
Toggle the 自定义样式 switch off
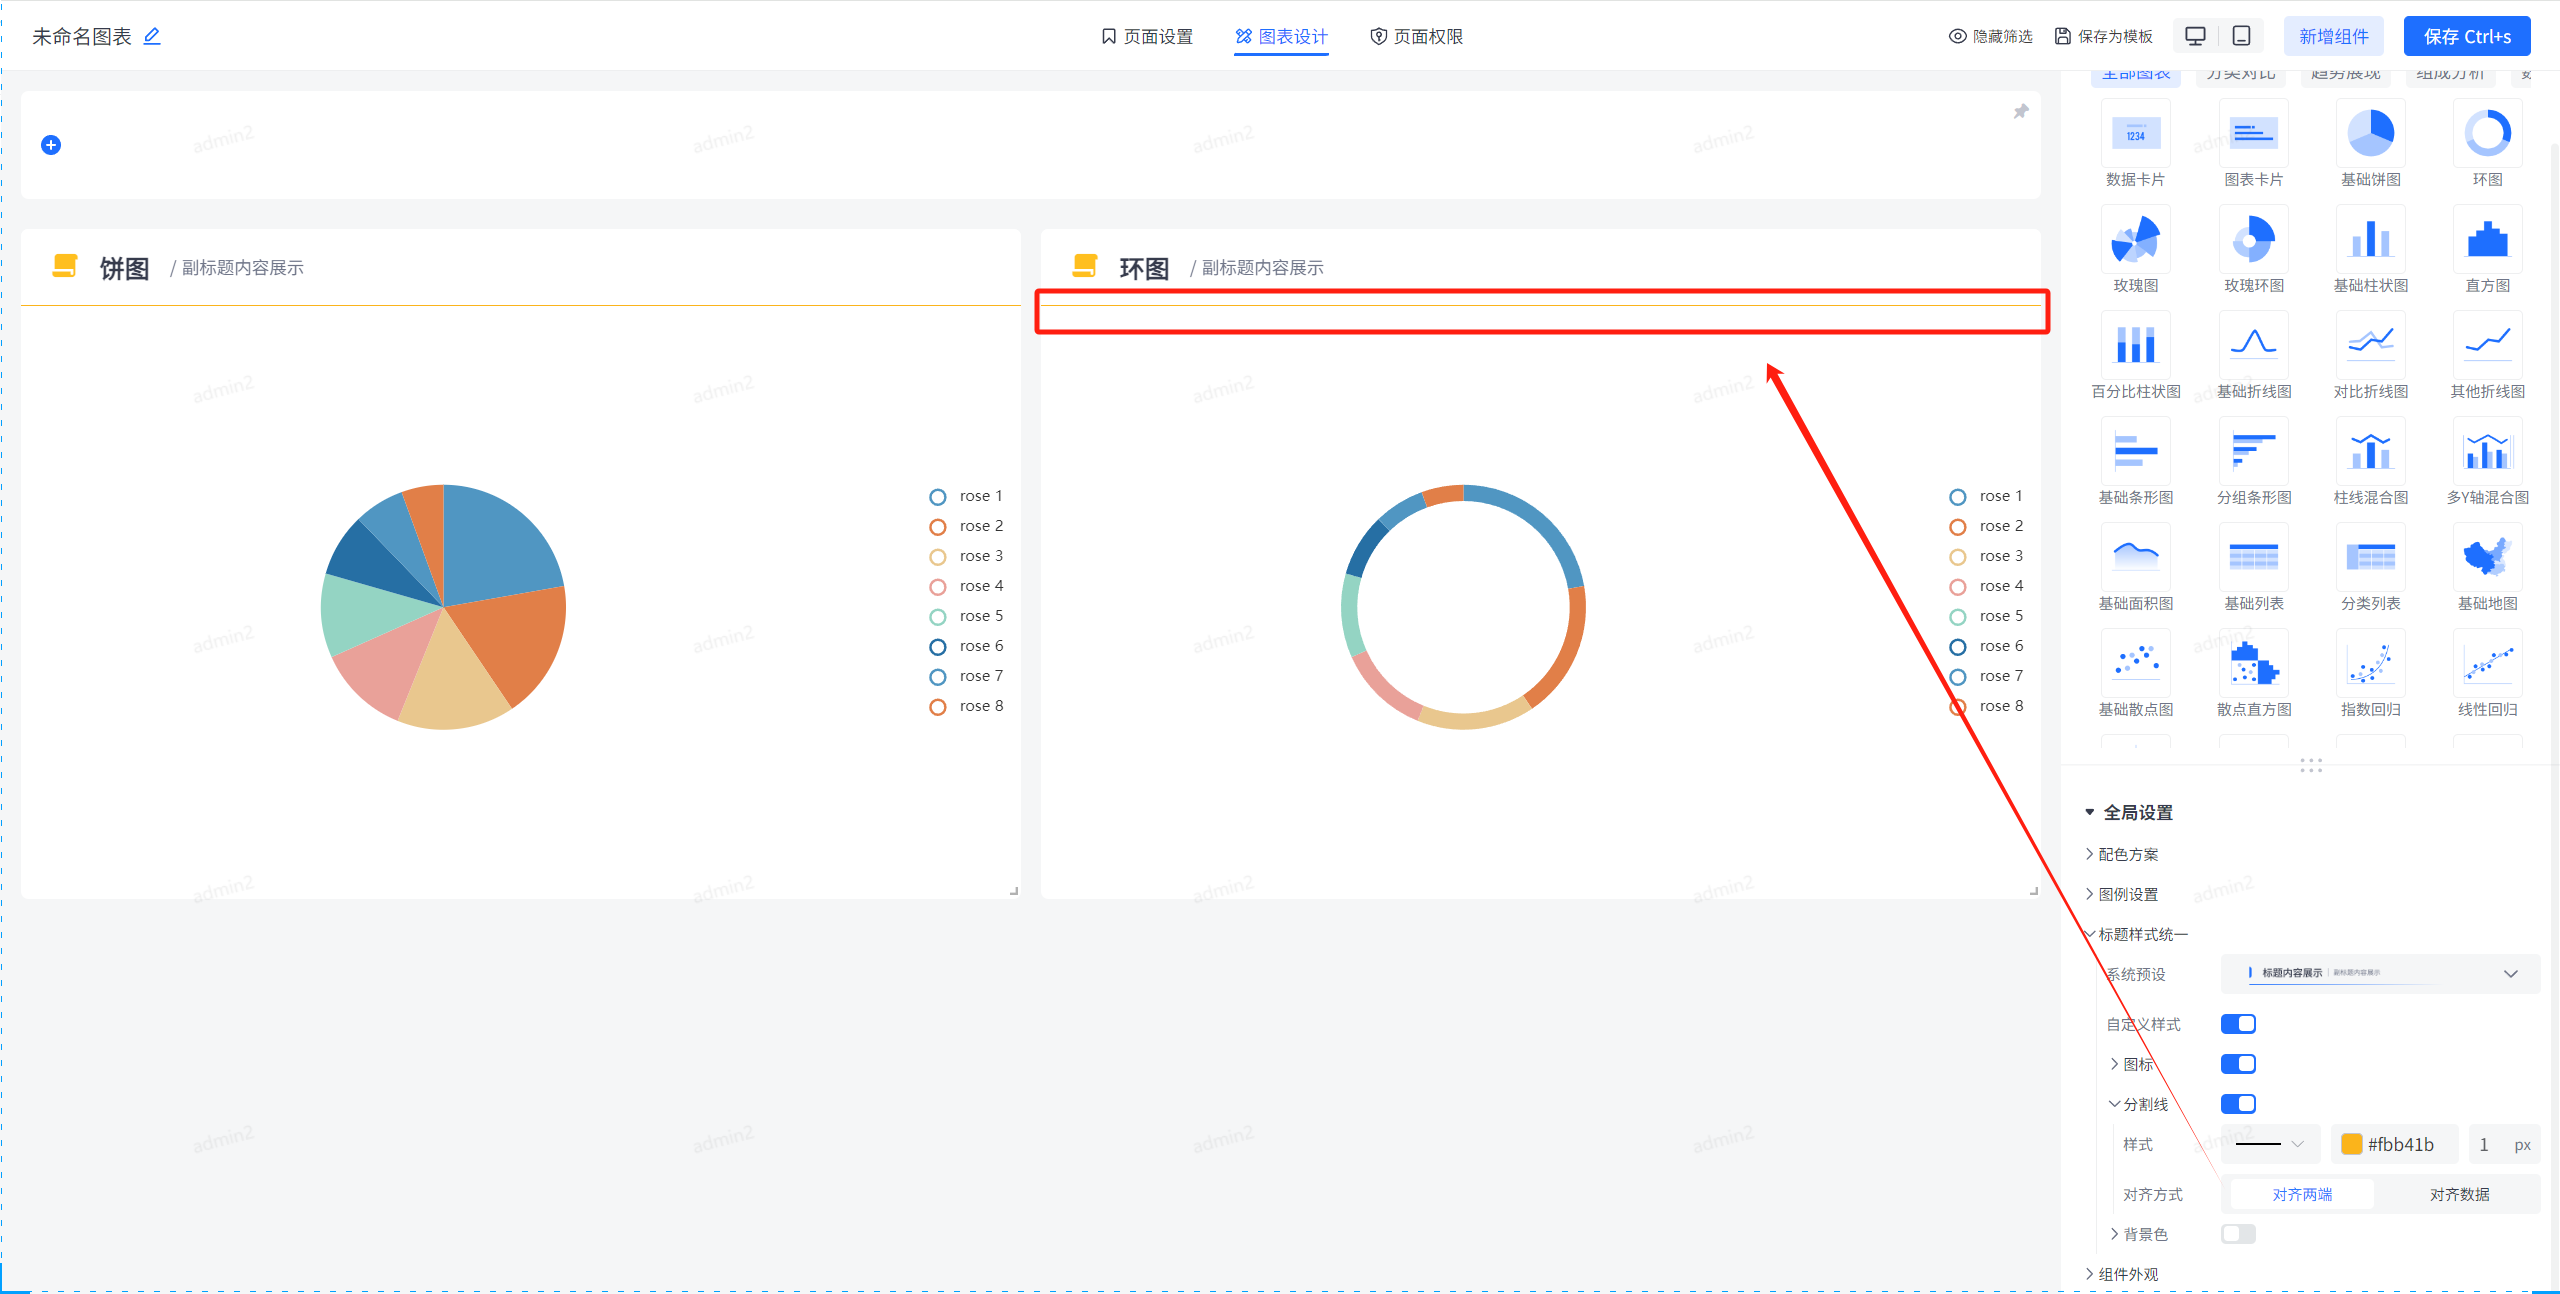[2238, 1024]
